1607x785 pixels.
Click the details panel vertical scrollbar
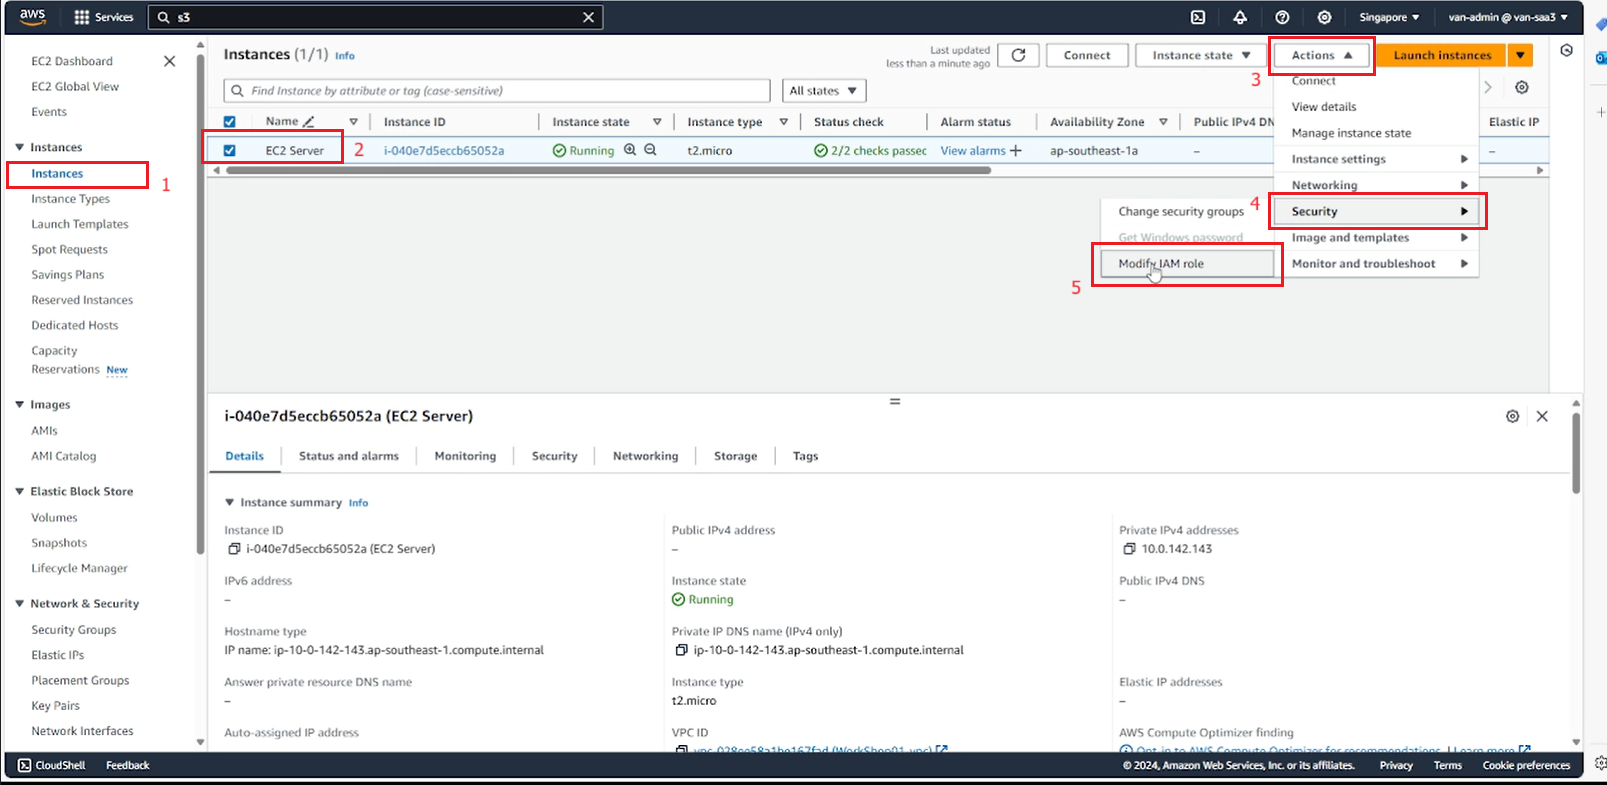pos(1576,452)
